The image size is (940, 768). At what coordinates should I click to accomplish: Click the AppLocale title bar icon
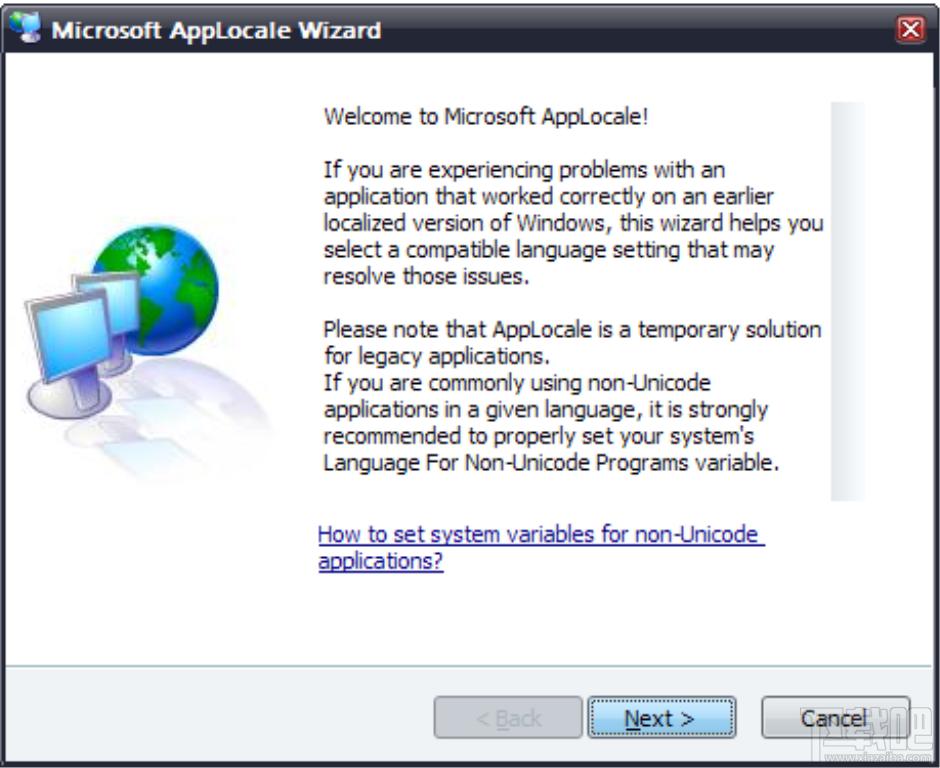25,28
